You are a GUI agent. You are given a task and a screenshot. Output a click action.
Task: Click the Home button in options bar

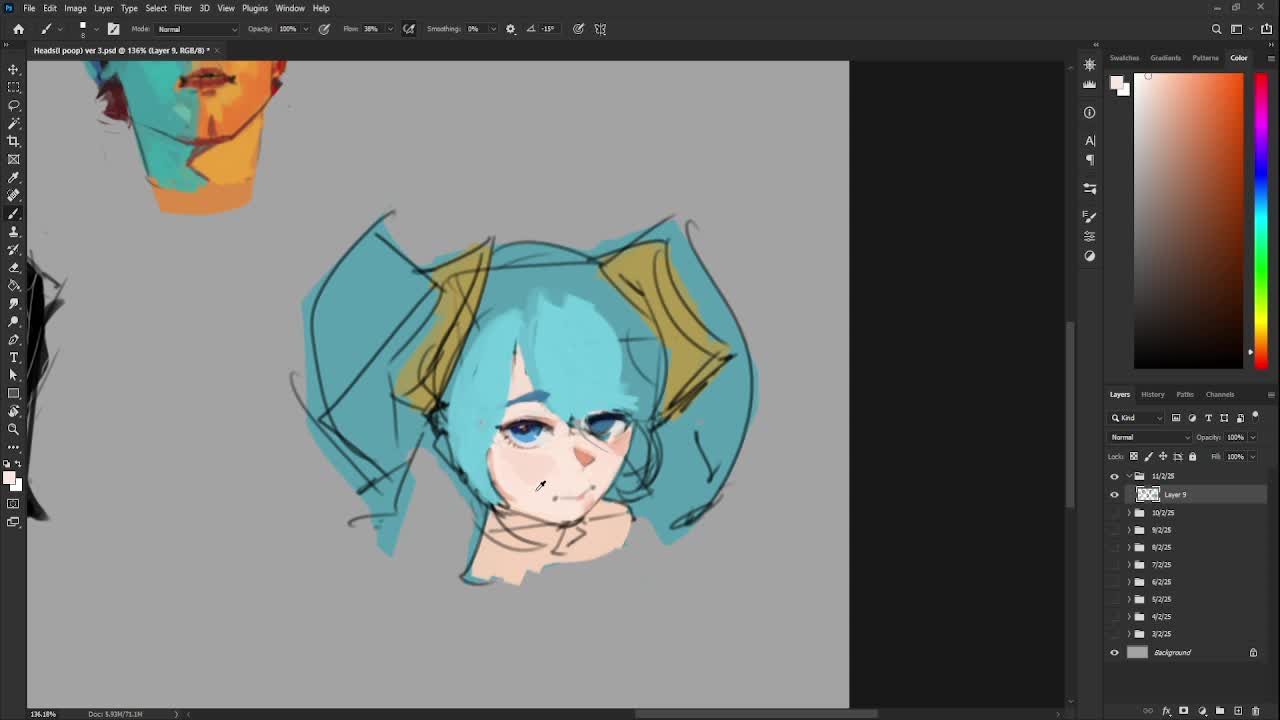click(18, 29)
